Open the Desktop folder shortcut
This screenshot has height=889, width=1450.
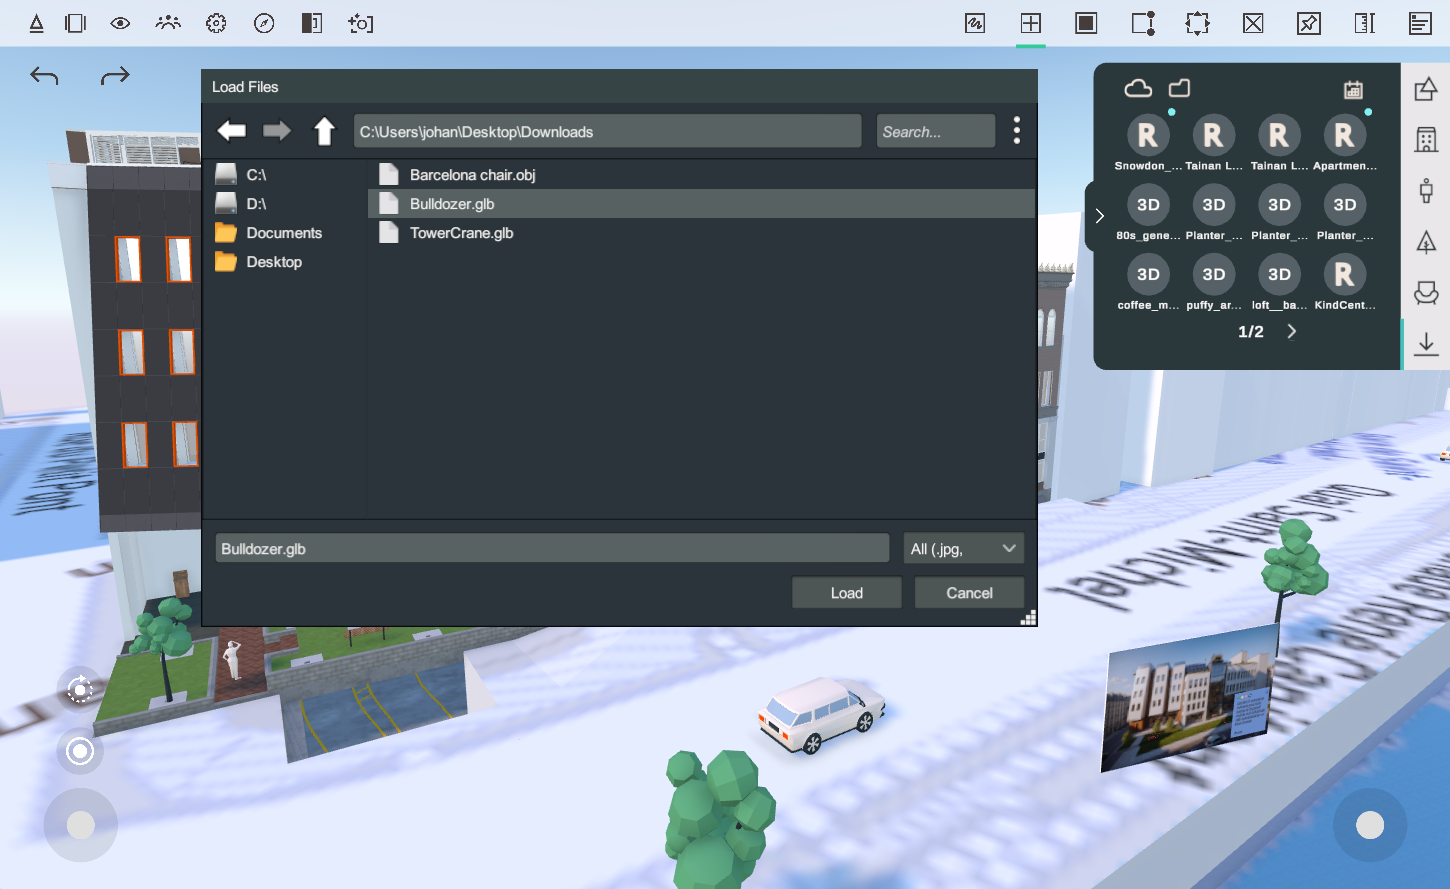[285, 262]
